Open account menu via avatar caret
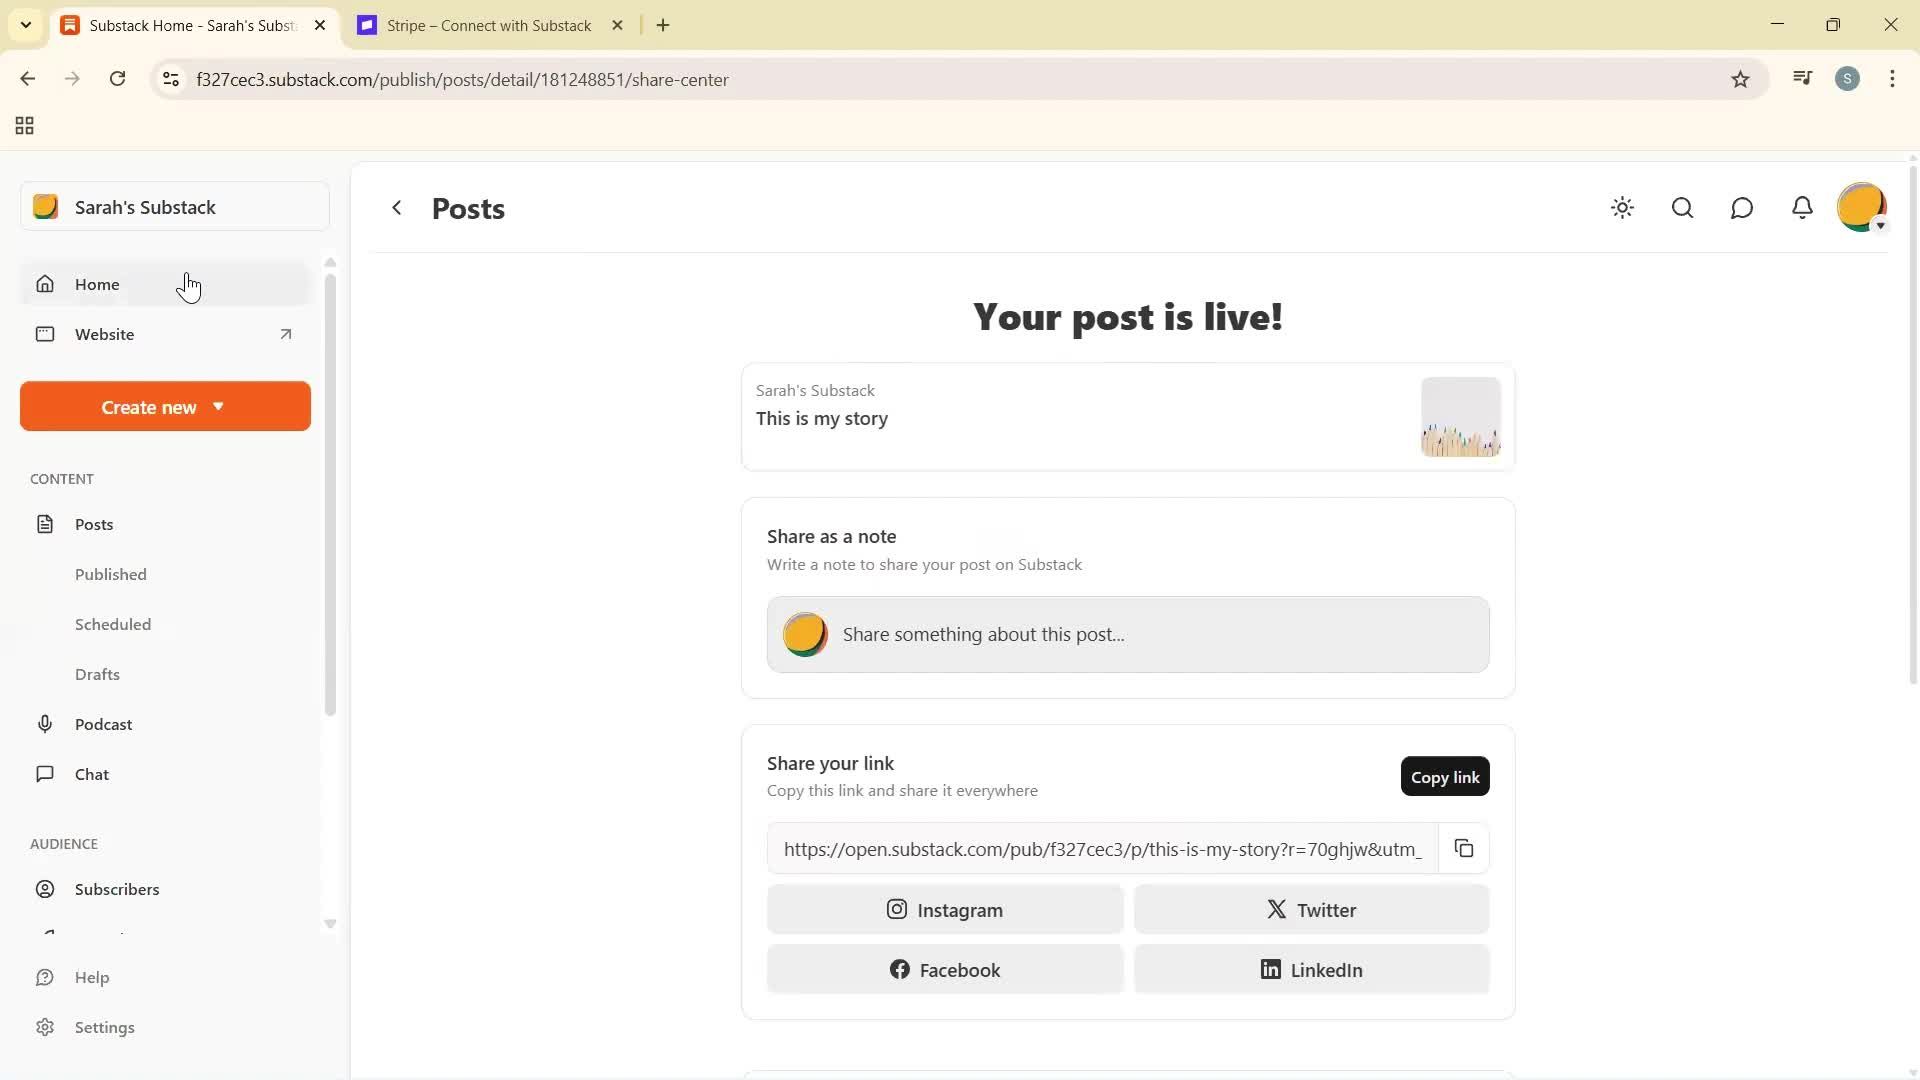 1880,226
